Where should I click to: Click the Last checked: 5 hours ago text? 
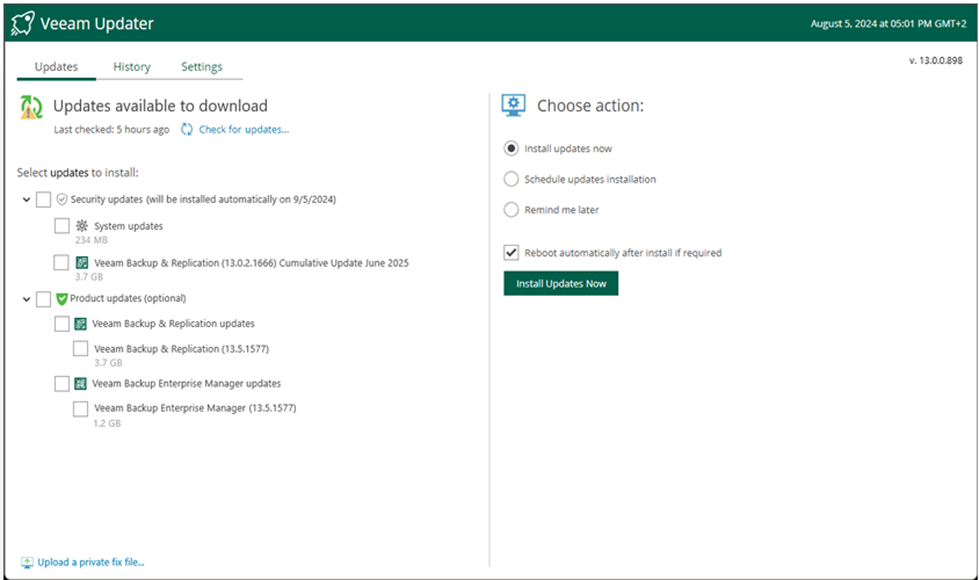tap(111, 129)
